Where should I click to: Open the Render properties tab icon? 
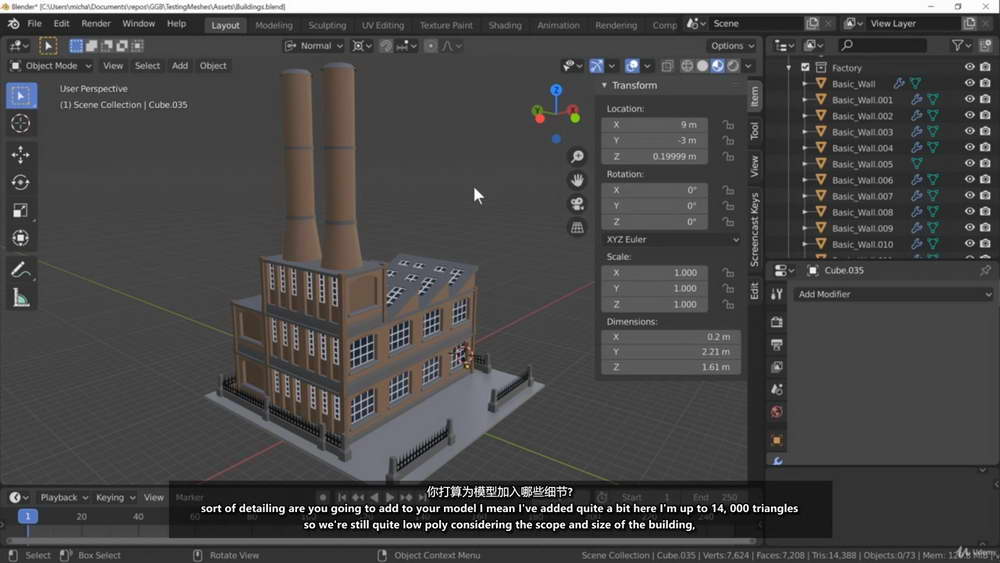[x=777, y=322]
